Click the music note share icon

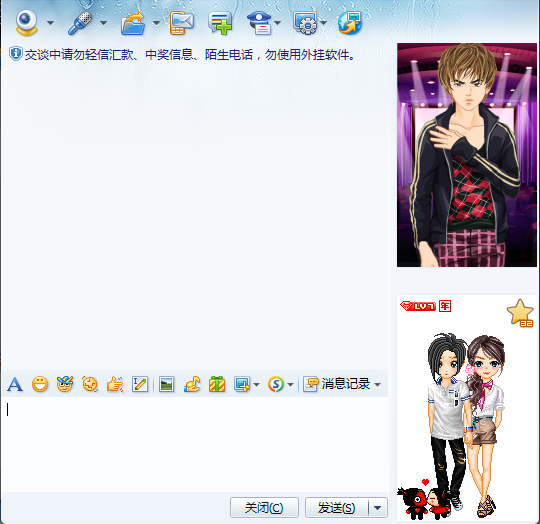(192, 384)
